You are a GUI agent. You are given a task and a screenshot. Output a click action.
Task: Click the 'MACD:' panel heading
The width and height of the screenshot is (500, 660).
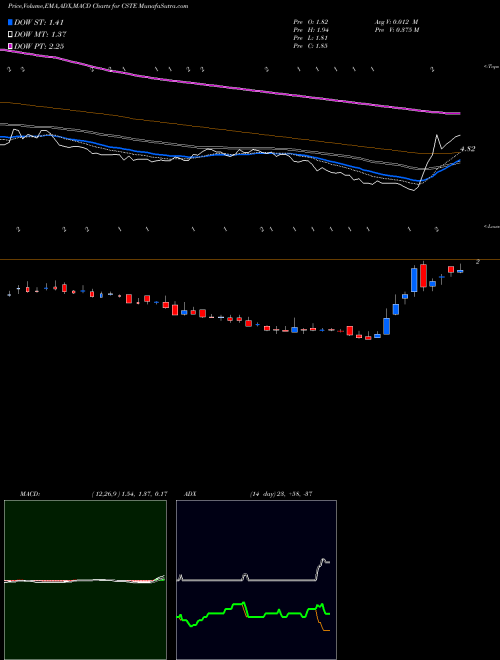29,494
